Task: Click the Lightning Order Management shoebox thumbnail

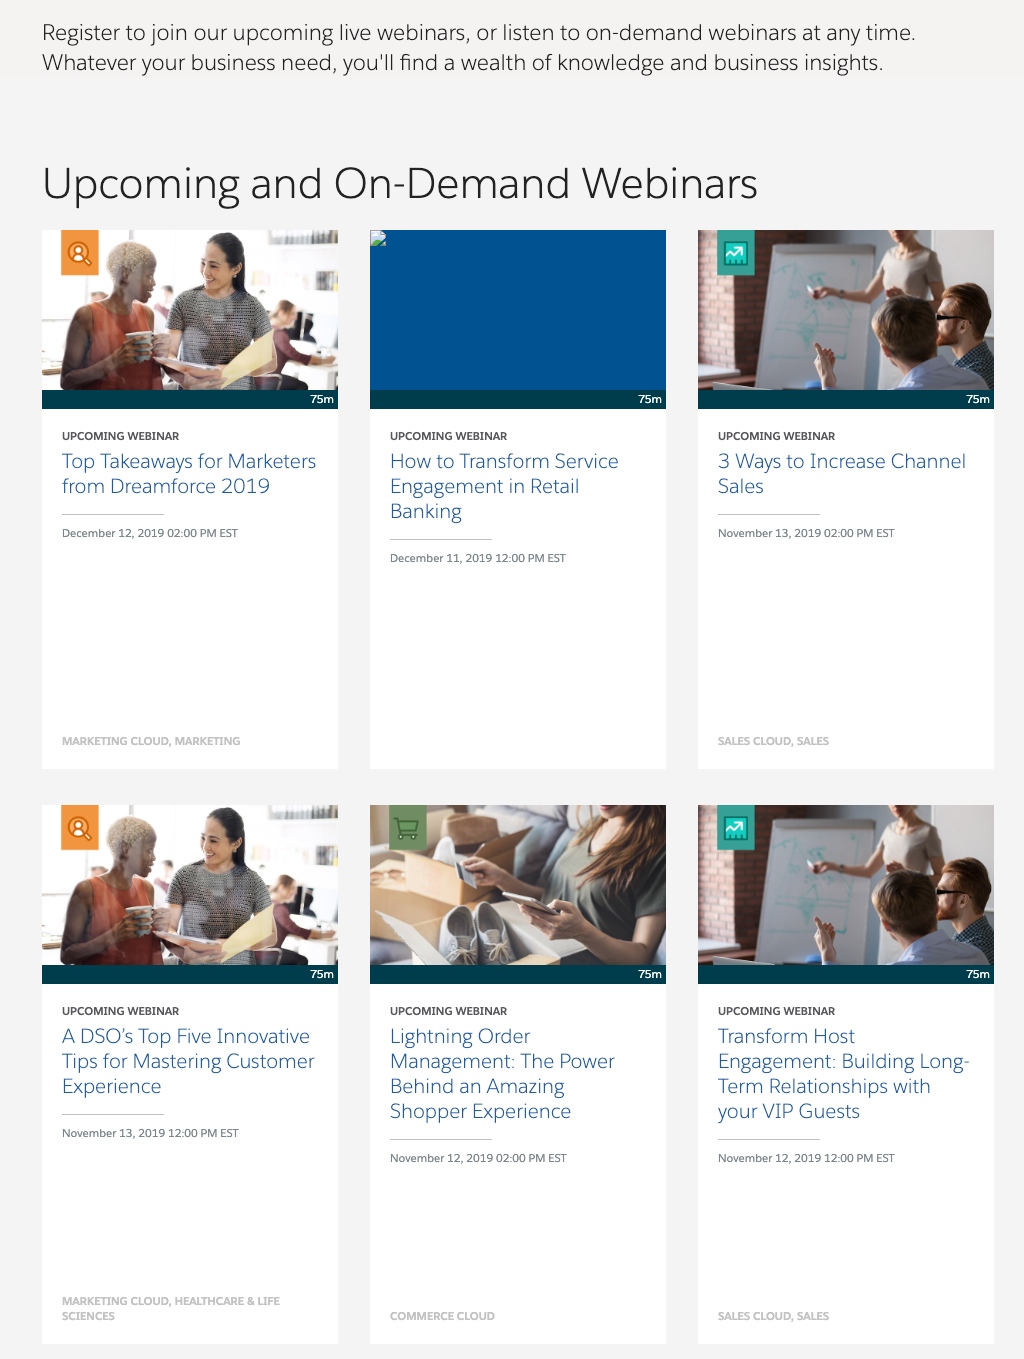Action: coord(518,885)
